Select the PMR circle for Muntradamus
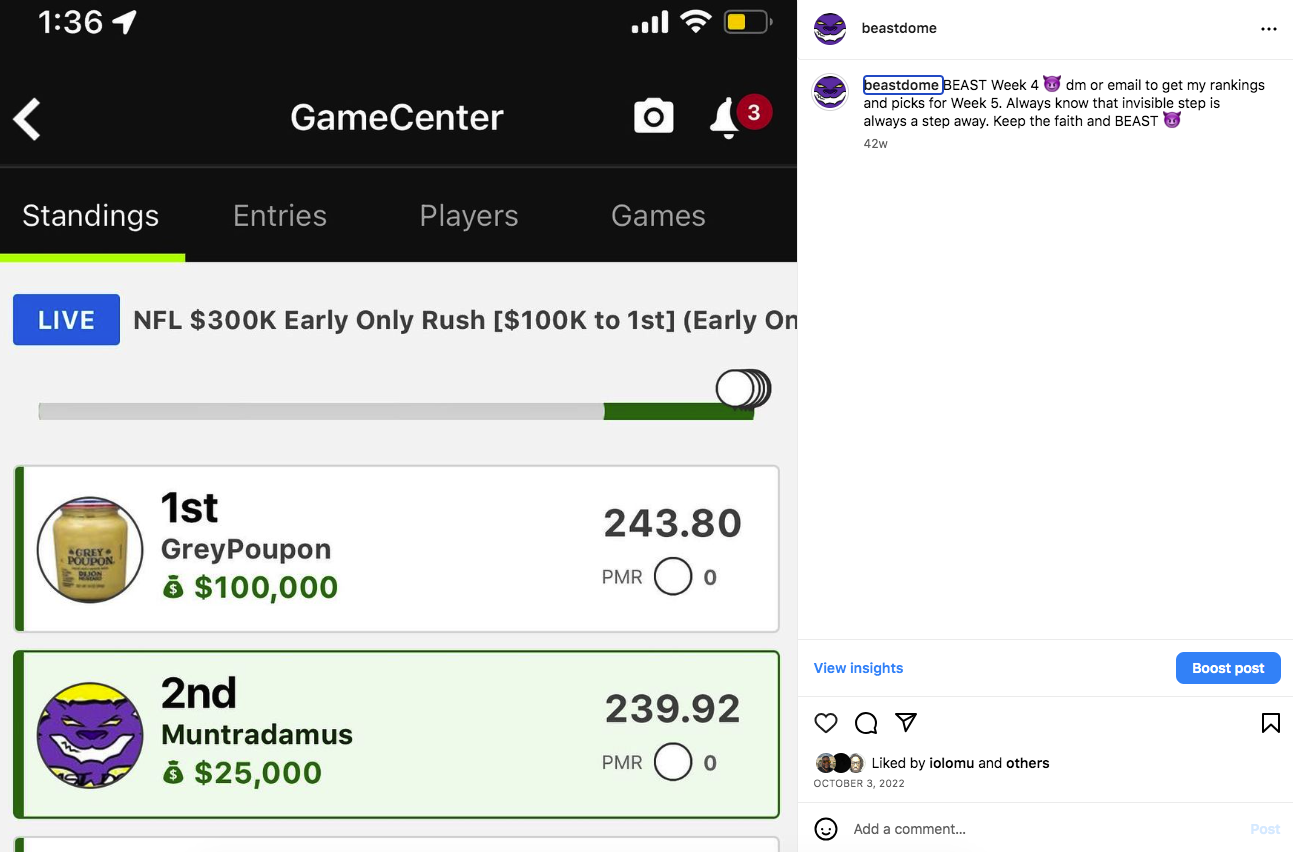Viewport: 1293px width, 852px height. [x=673, y=763]
